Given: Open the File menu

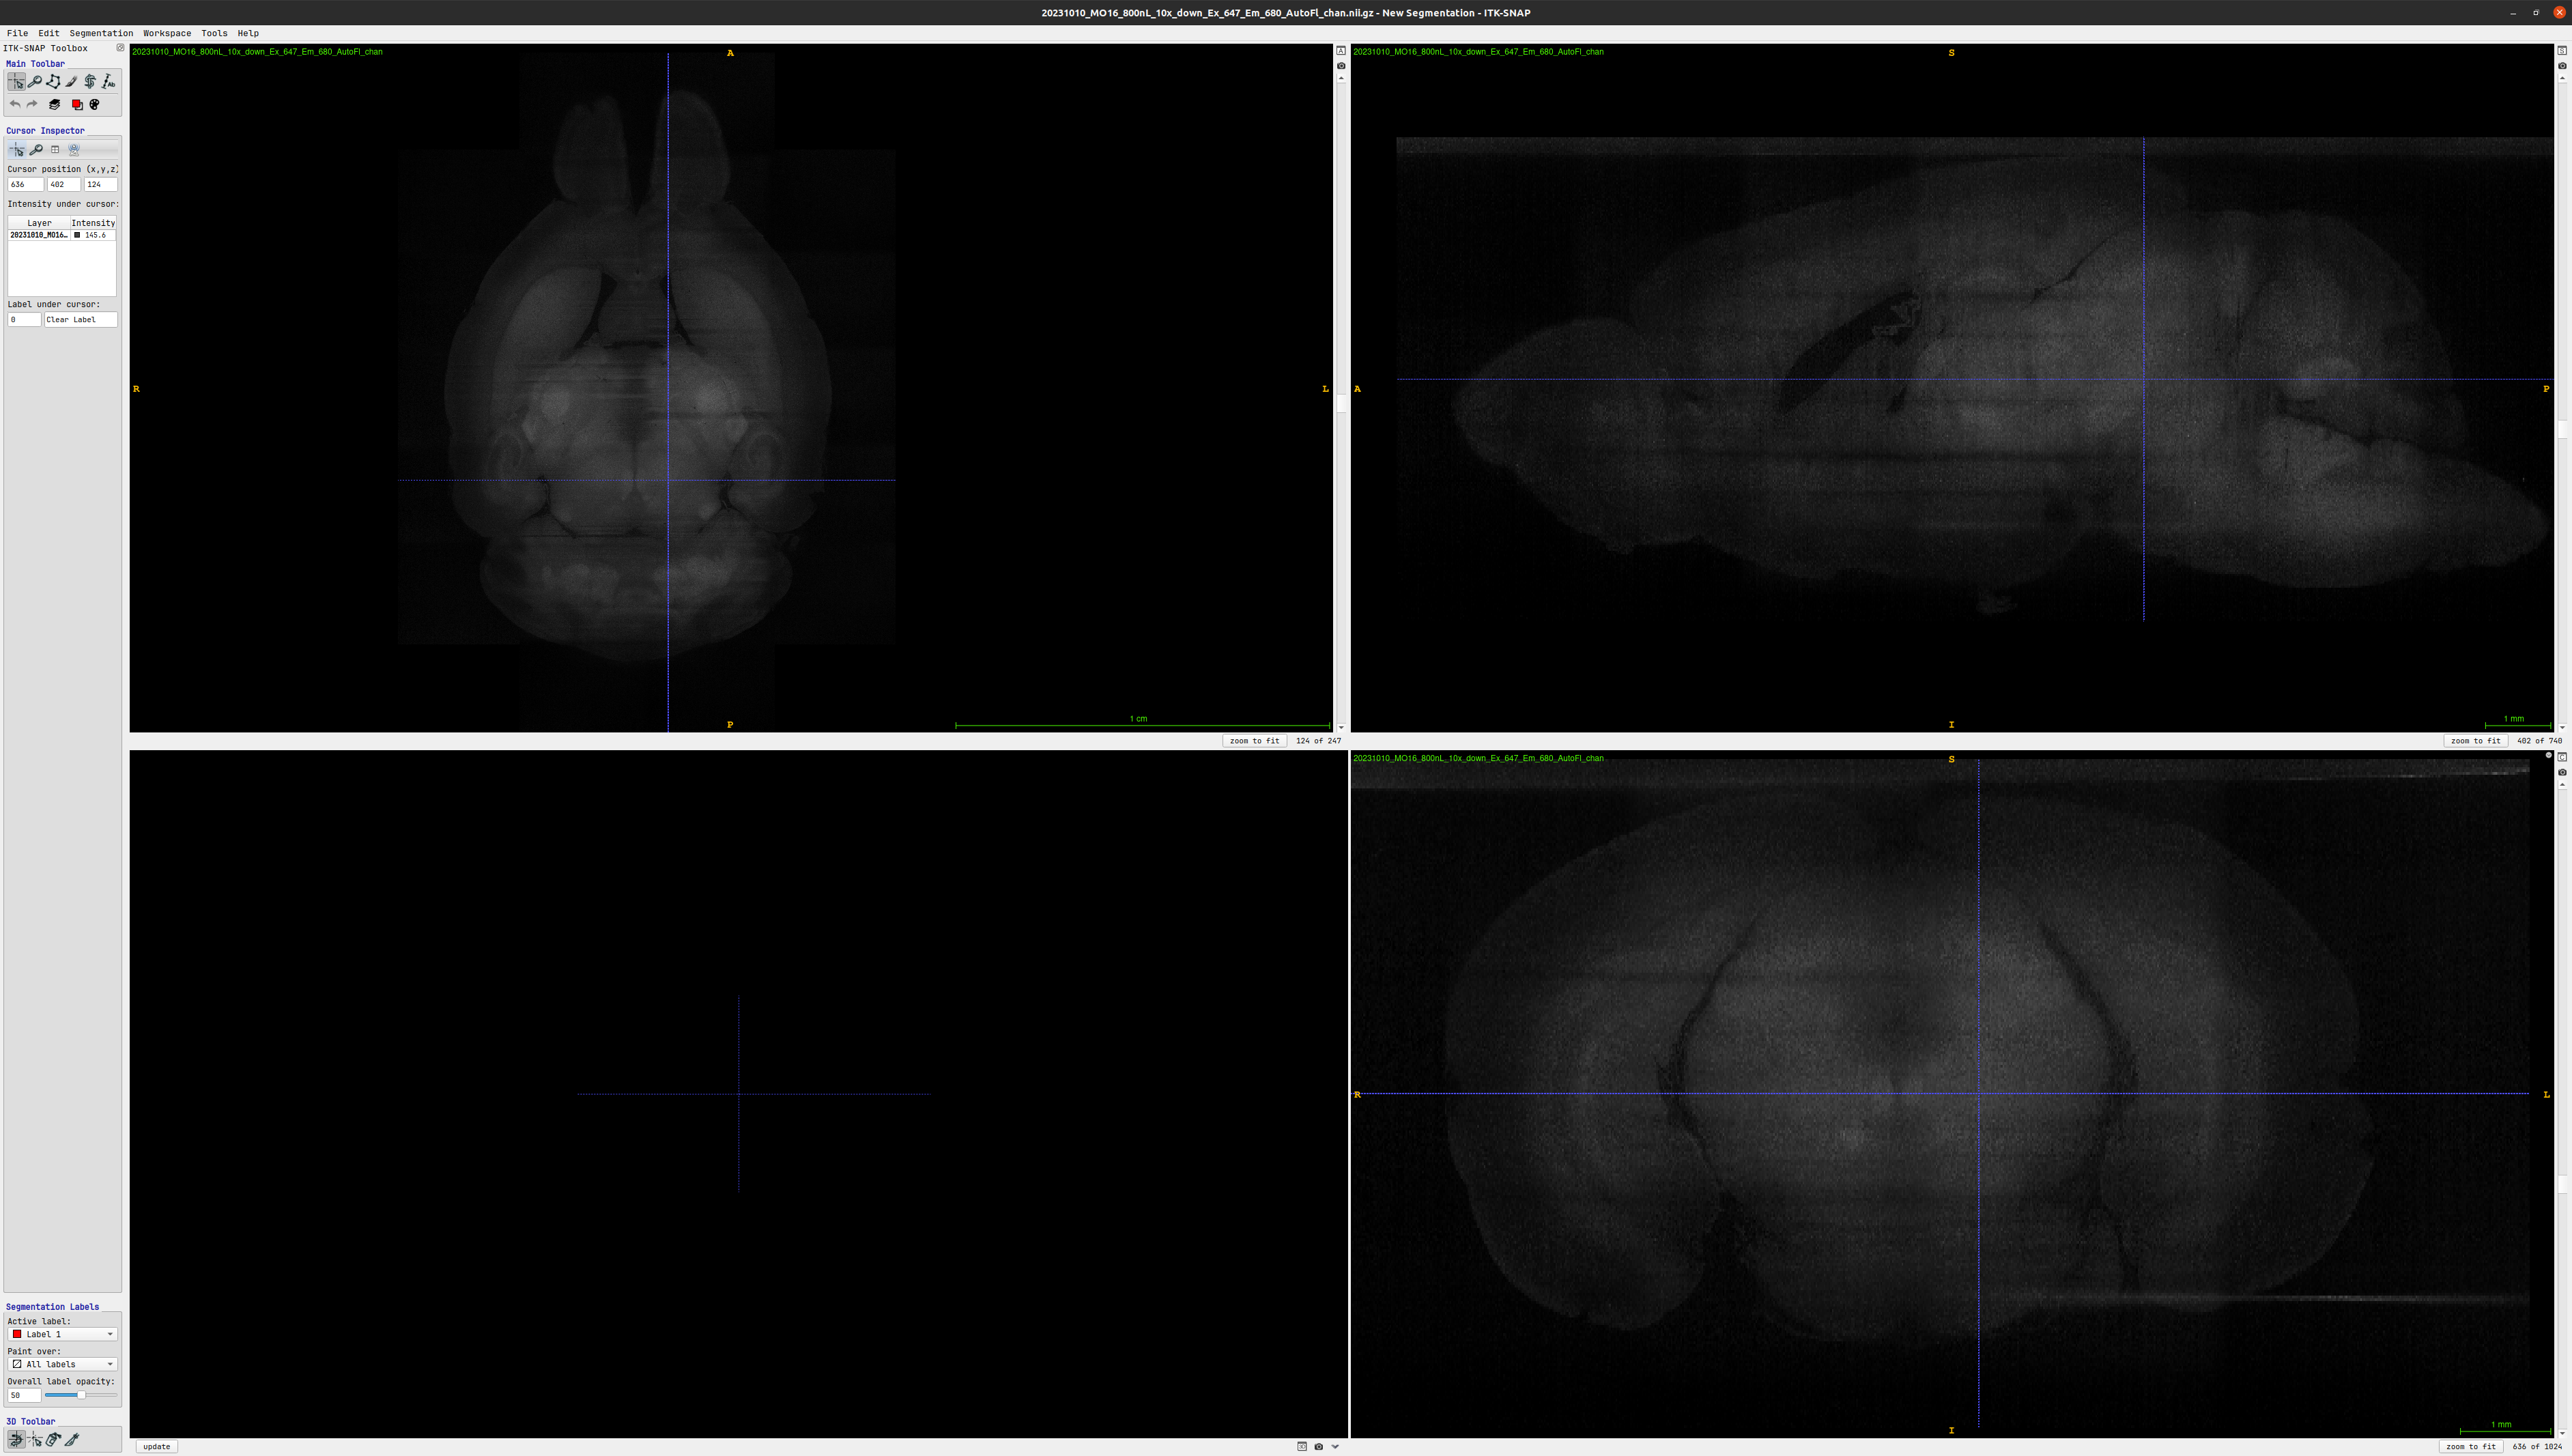Looking at the screenshot, I should tap(17, 33).
